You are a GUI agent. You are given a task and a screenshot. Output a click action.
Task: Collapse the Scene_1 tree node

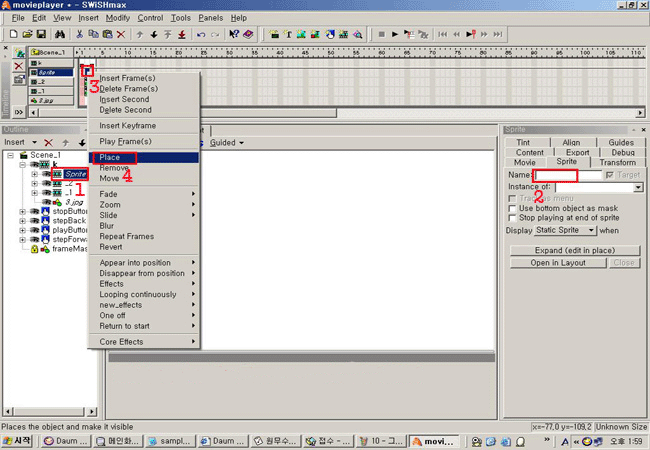pyautogui.click(x=10, y=155)
